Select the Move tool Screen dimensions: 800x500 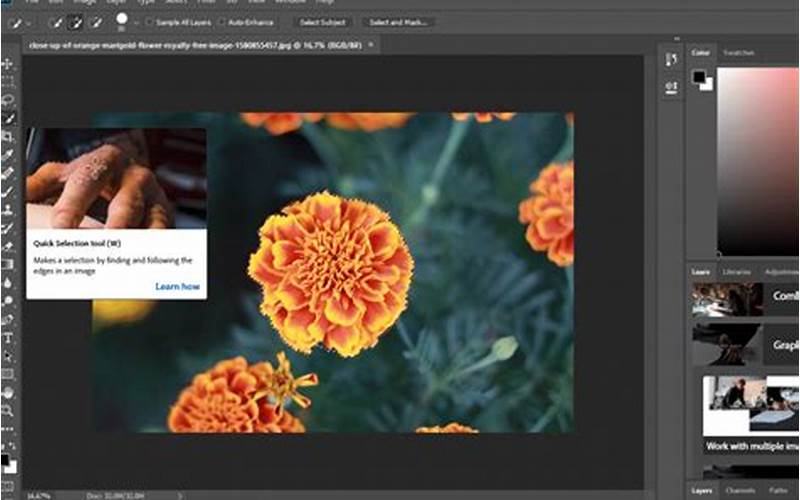[8, 64]
